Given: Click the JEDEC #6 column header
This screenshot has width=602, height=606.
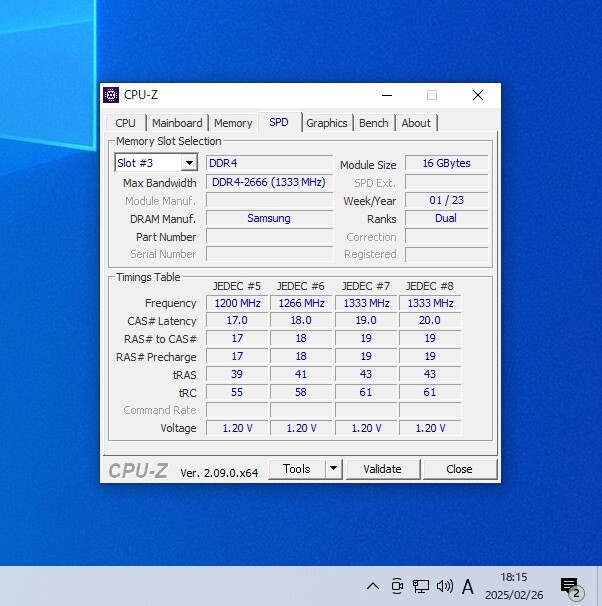Looking at the screenshot, I should pyautogui.click(x=301, y=286).
